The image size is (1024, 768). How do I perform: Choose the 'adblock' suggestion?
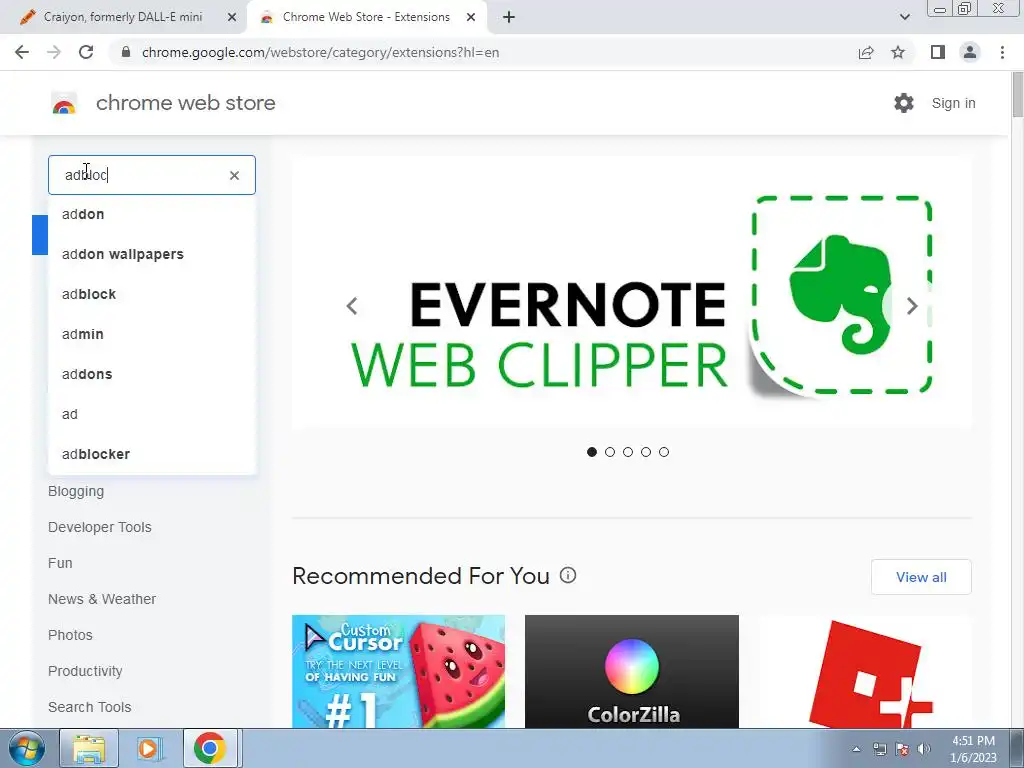point(152,294)
